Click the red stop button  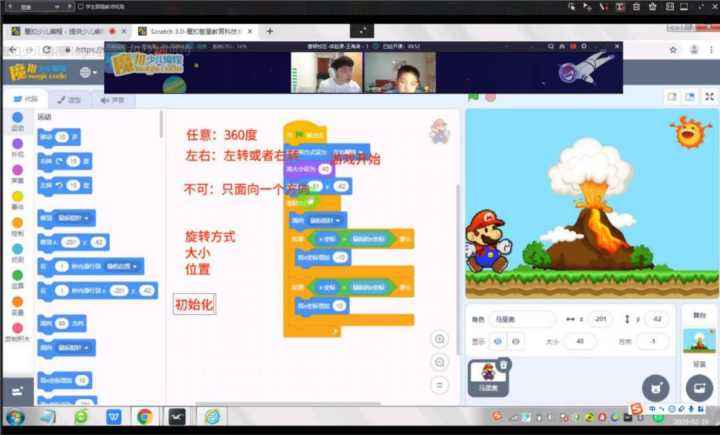tap(490, 97)
